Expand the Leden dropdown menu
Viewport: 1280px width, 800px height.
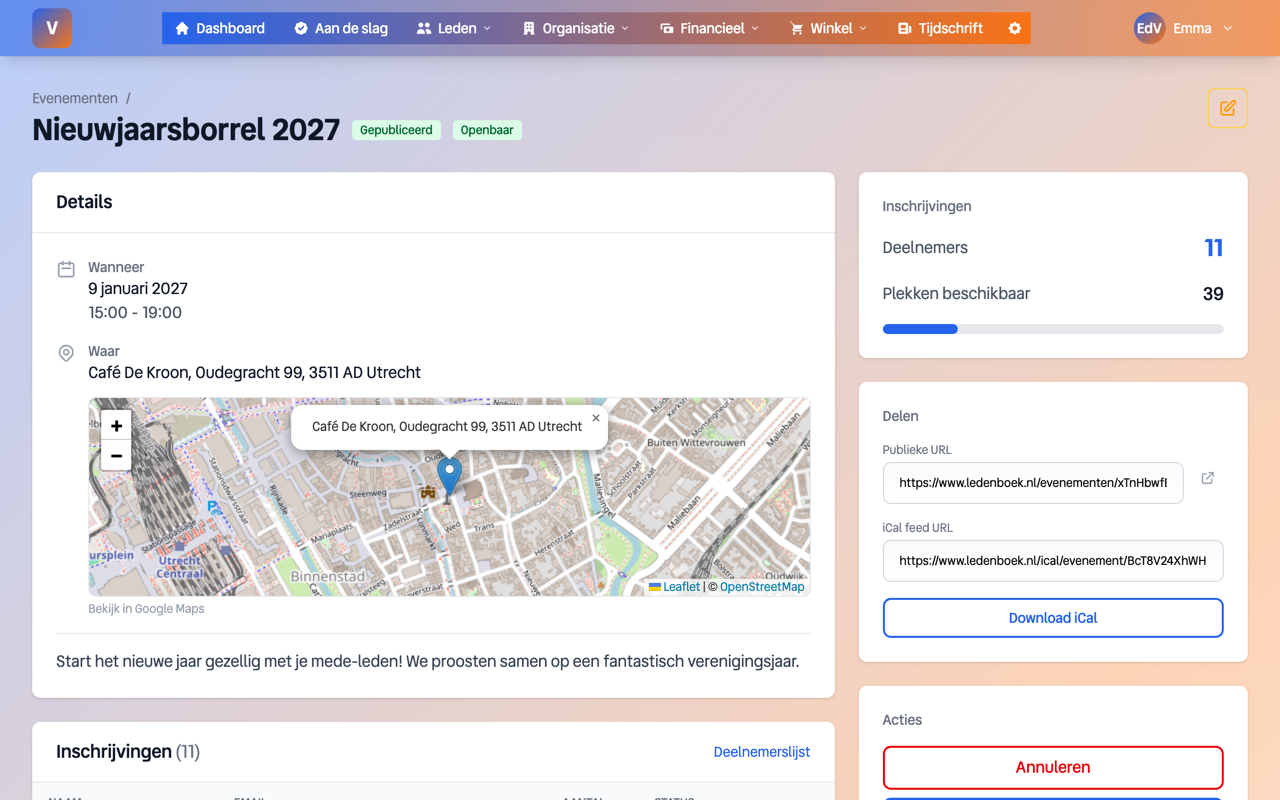(454, 28)
